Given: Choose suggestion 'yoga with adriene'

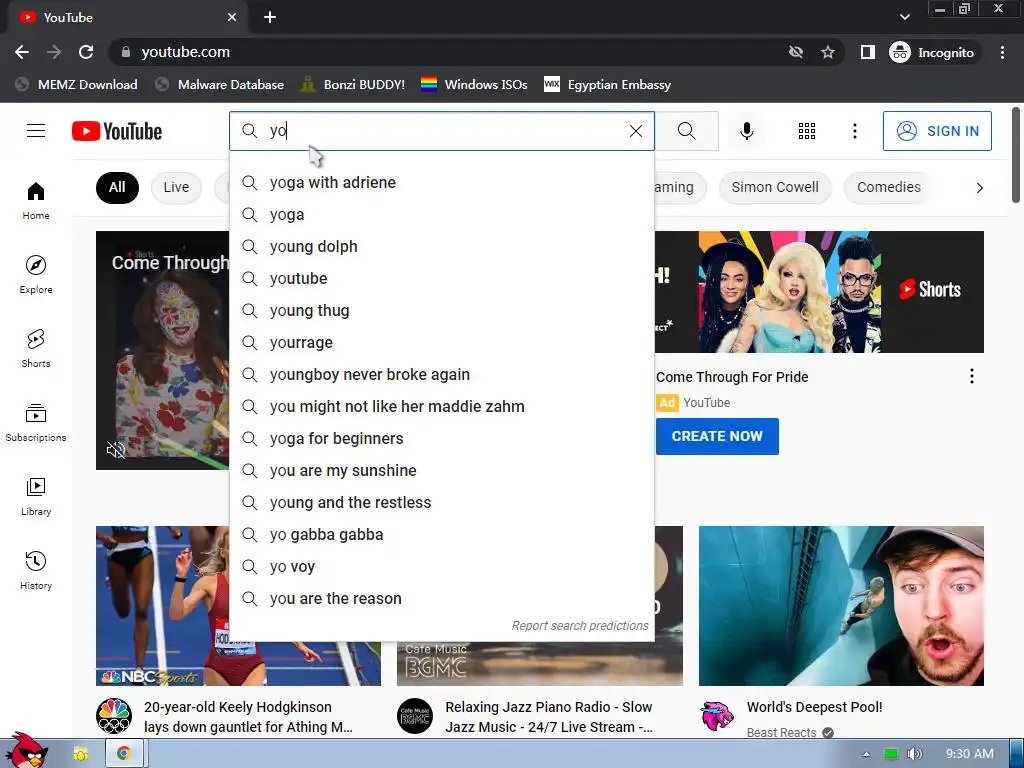Looking at the screenshot, I should point(441,182).
